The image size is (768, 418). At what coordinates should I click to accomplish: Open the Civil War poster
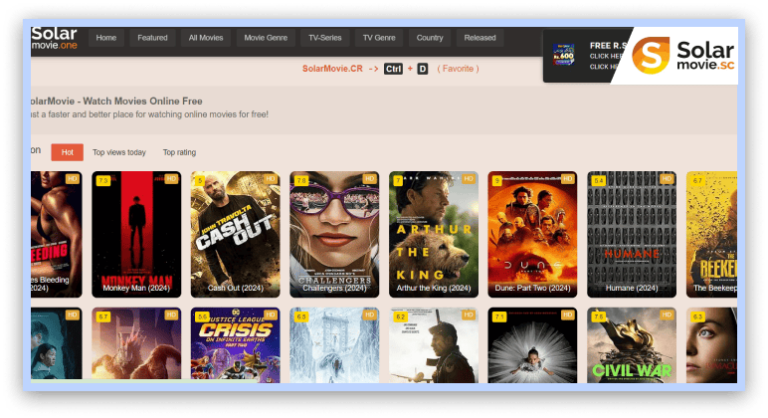point(631,345)
